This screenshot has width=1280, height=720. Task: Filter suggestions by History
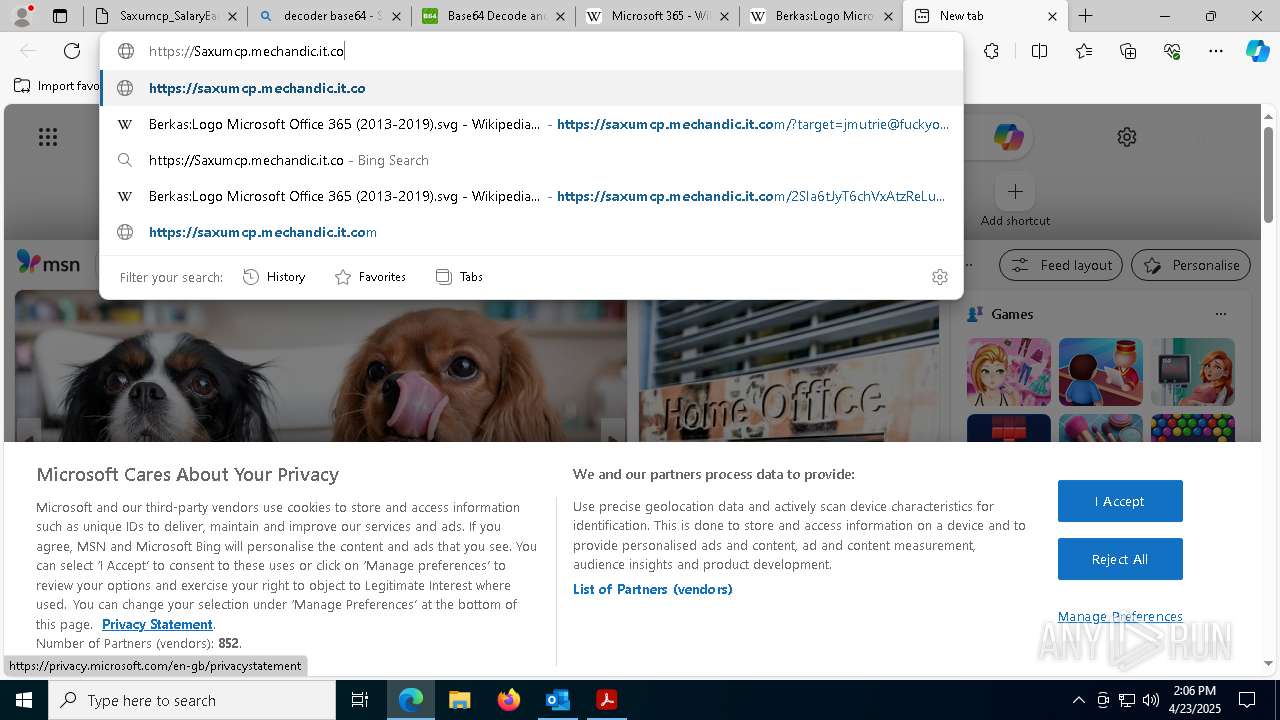[x=274, y=277]
